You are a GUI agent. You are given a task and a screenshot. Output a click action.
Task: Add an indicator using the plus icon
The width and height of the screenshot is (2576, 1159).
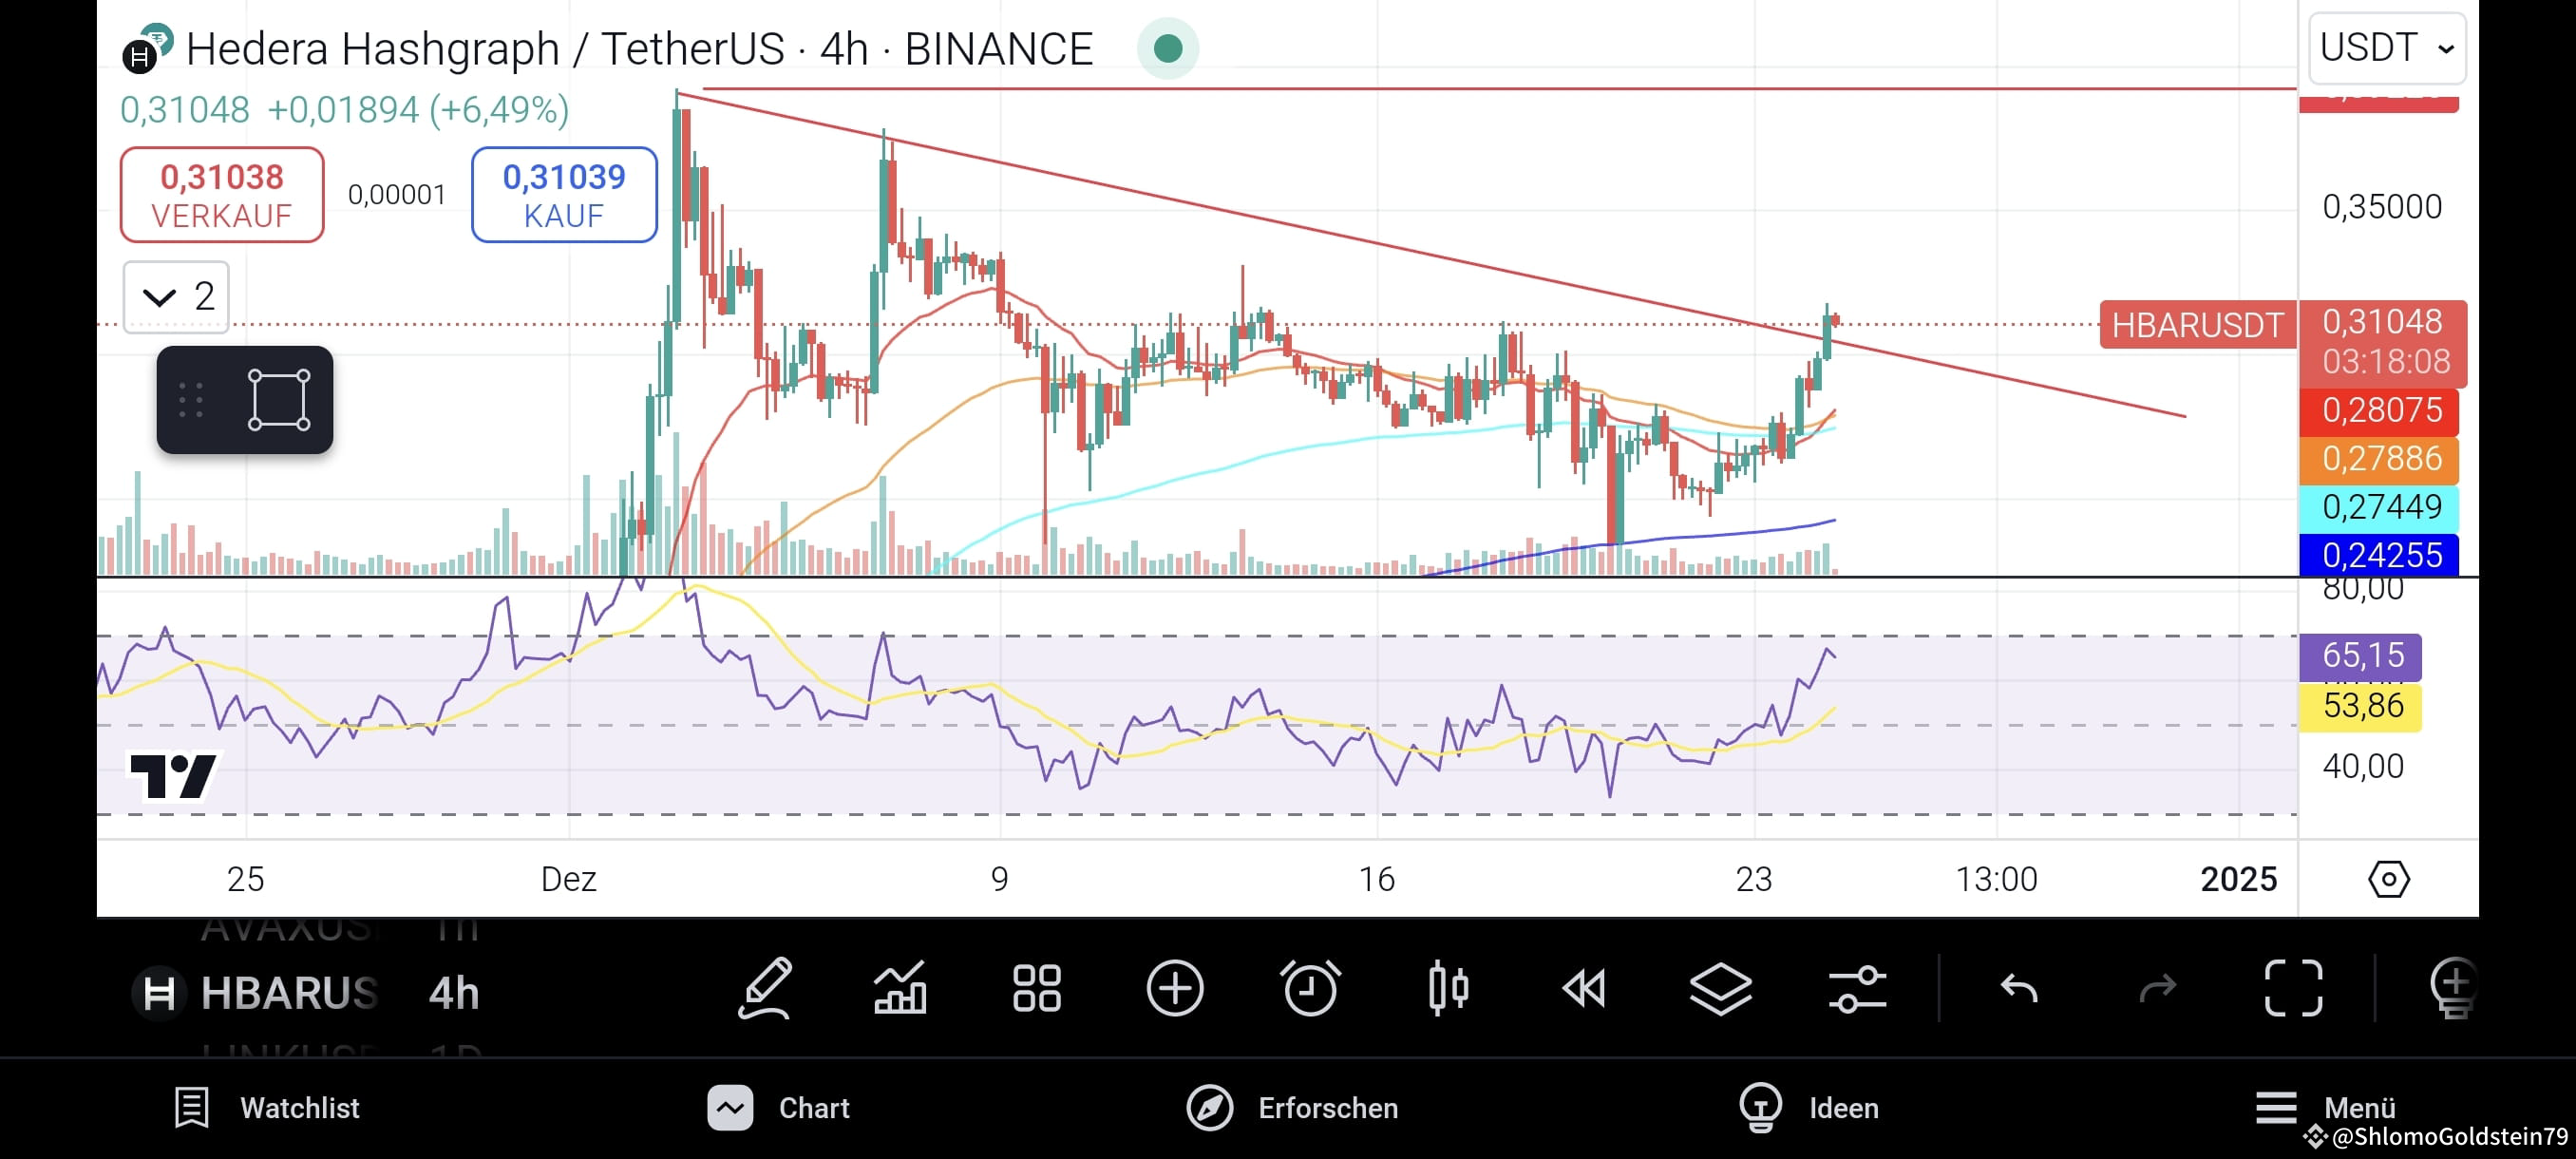click(1175, 990)
